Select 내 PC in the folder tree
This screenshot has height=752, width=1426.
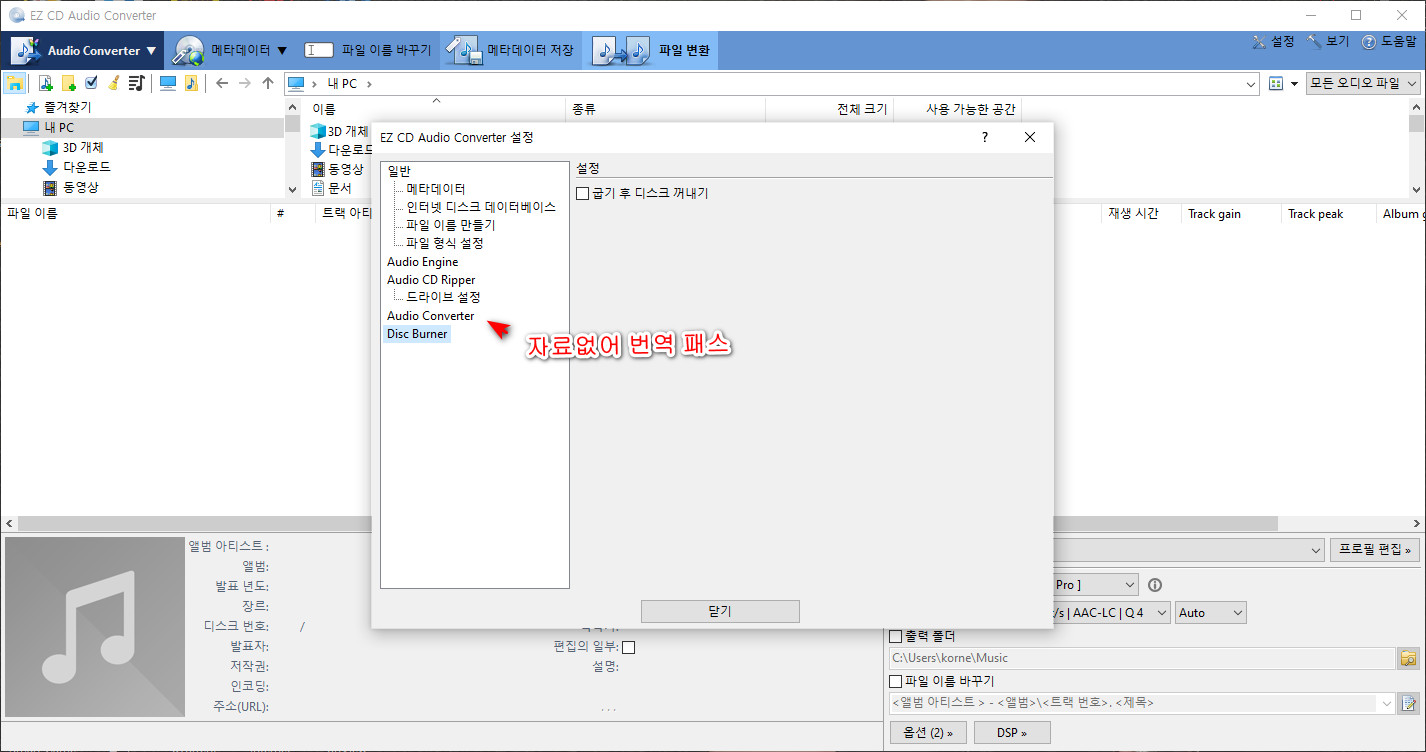click(x=59, y=127)
